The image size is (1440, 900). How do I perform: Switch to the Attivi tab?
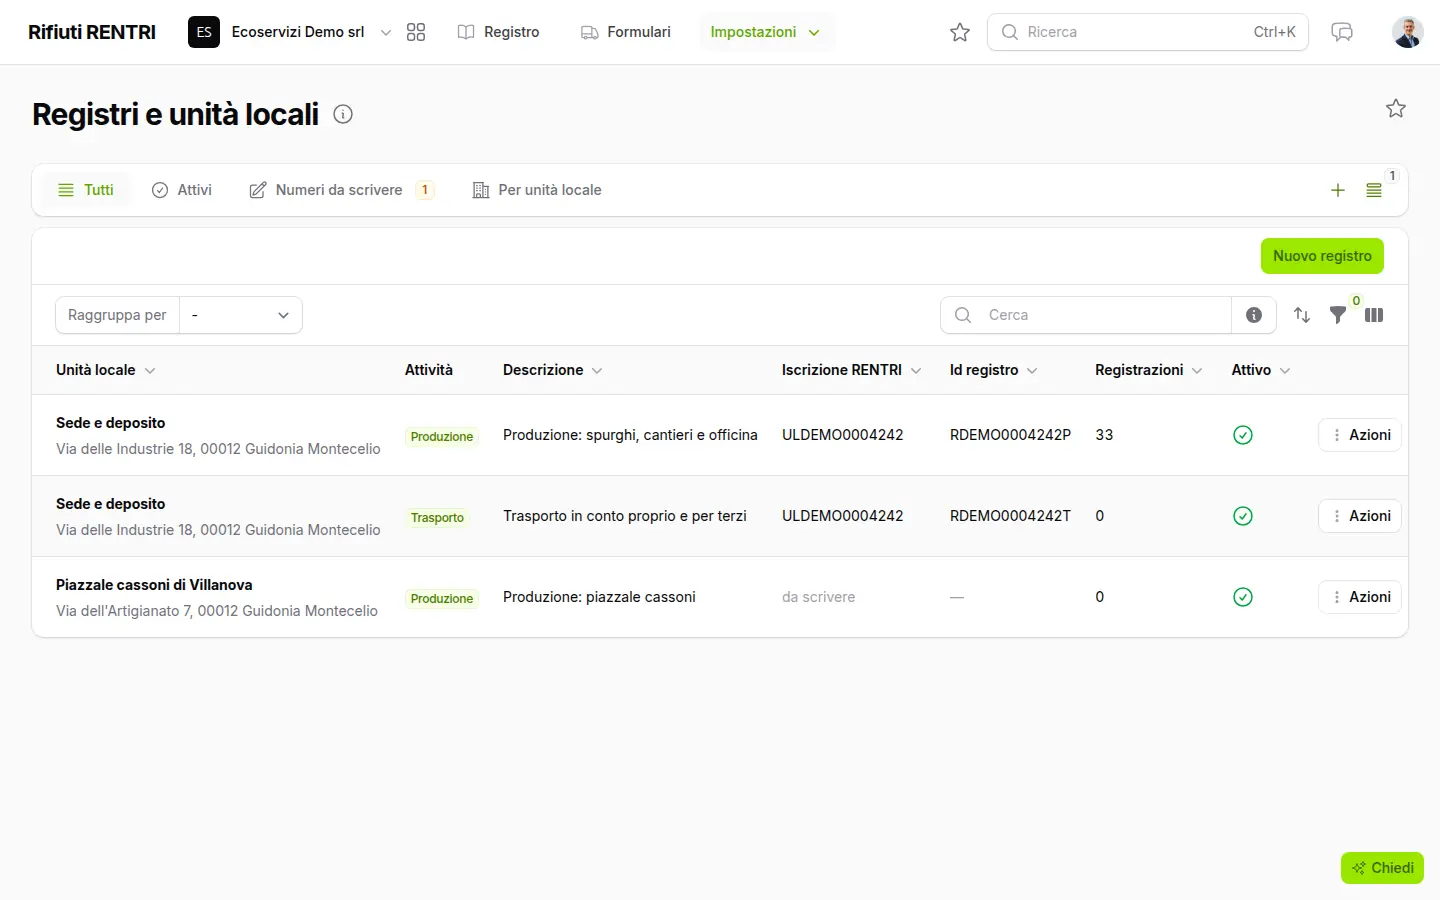click(x=182, y=190)
